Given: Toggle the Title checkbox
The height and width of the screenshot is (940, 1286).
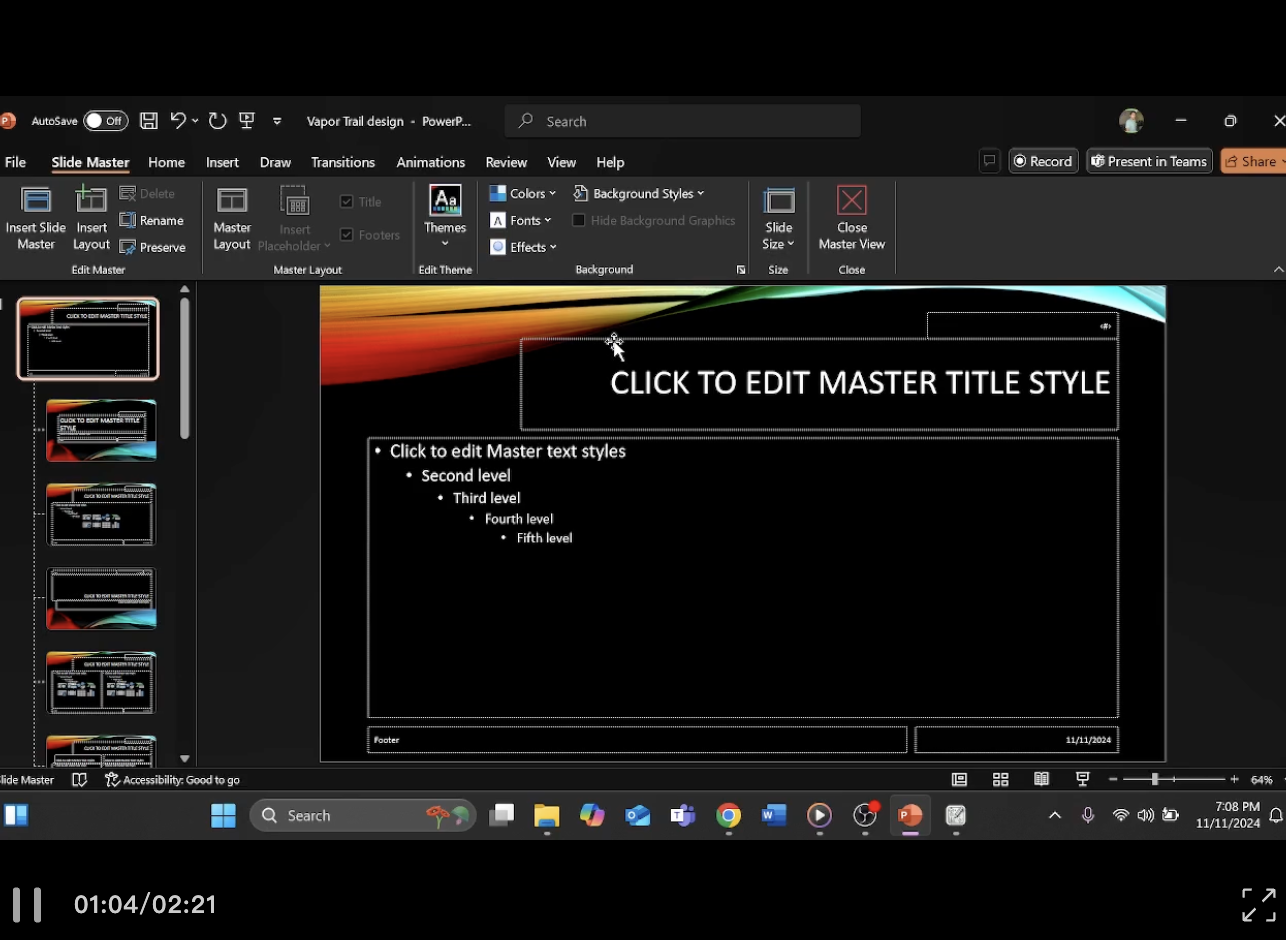Looking at the screenshot, I should pyautogui.click(x=347, y=201).
